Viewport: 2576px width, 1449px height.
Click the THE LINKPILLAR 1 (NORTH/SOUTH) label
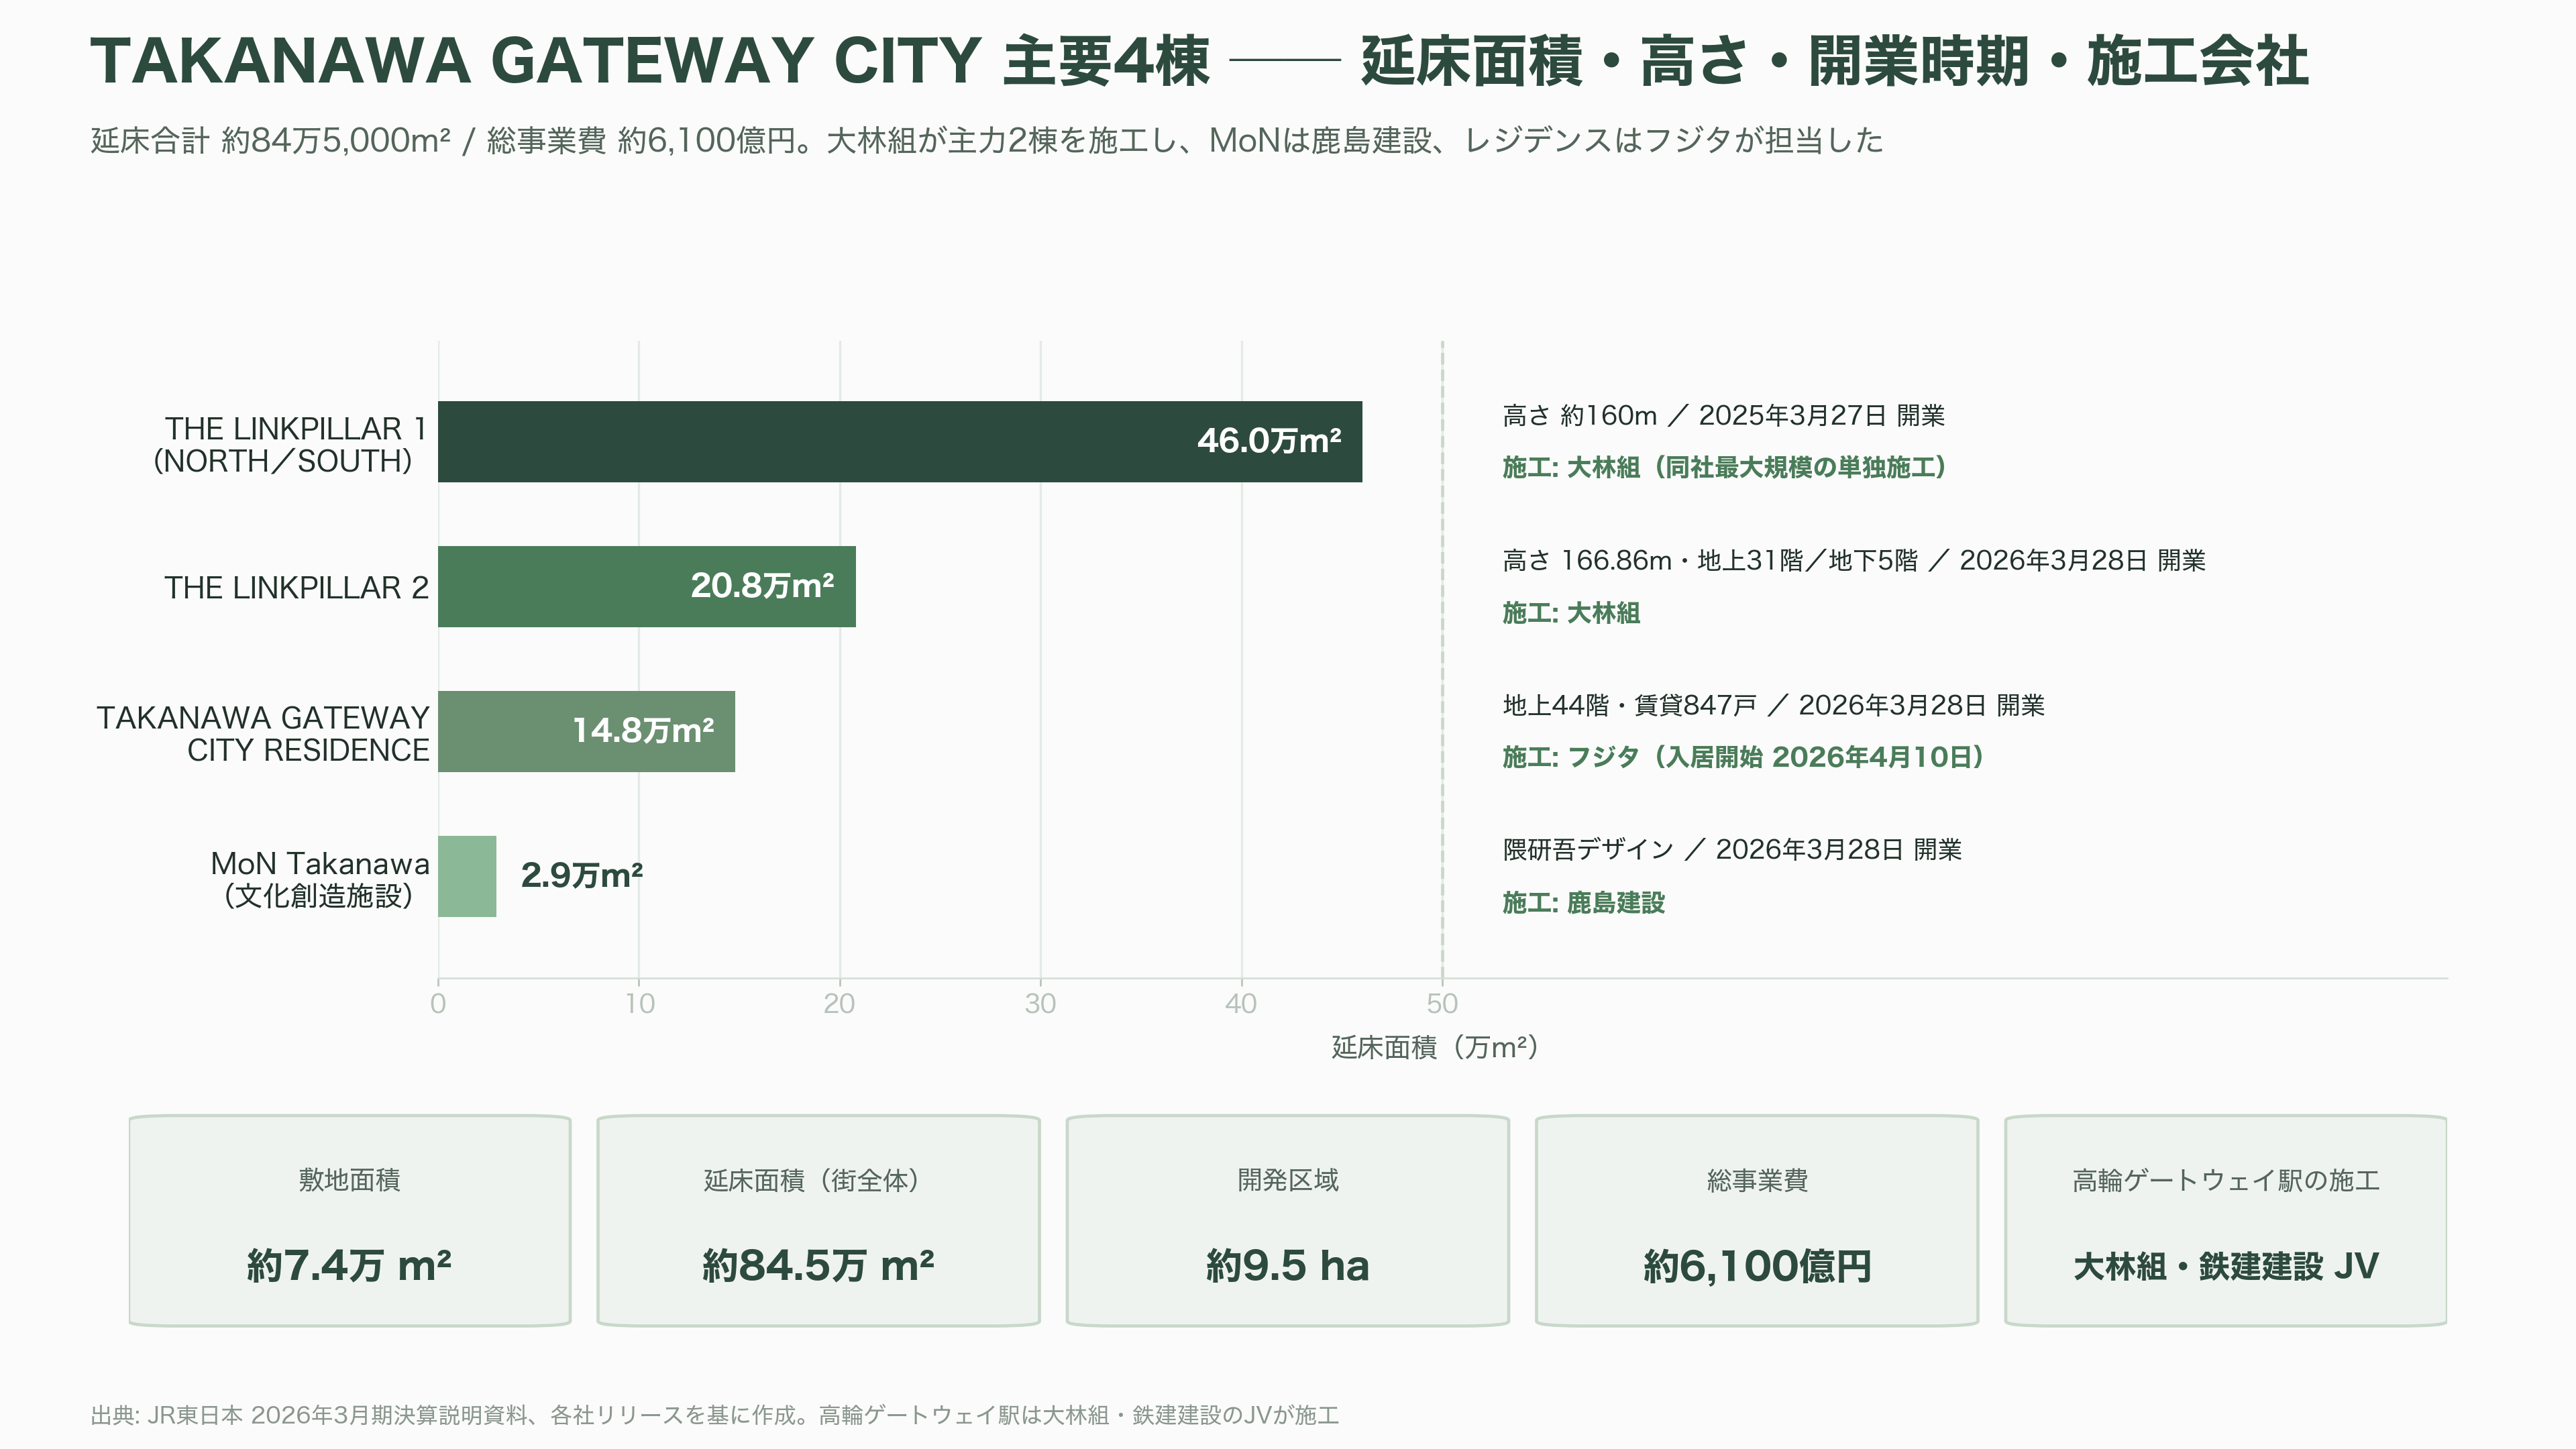pyautogui.click(x=290, y=444)
